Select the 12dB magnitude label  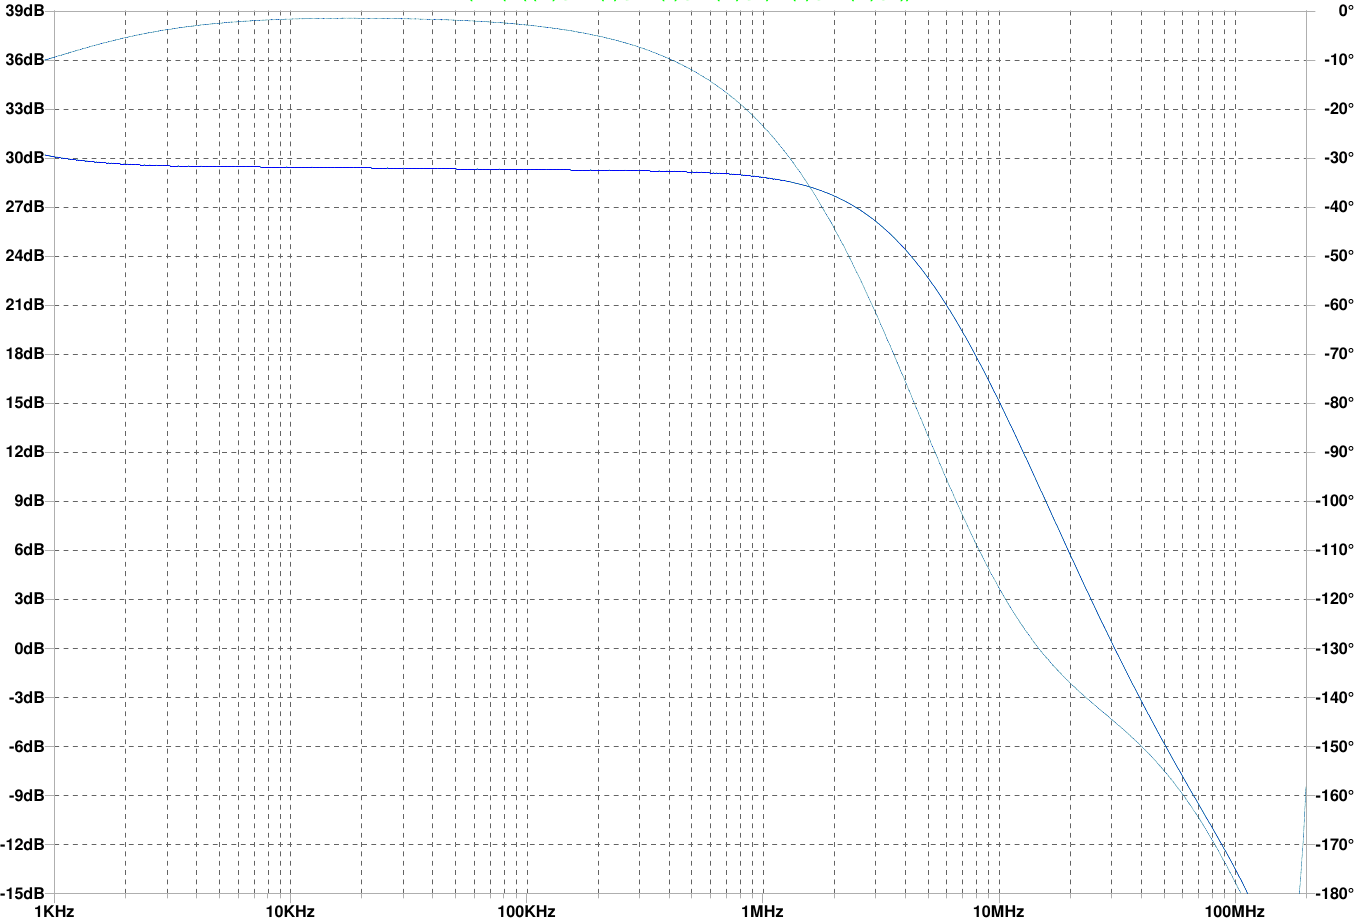coord(23,452)
